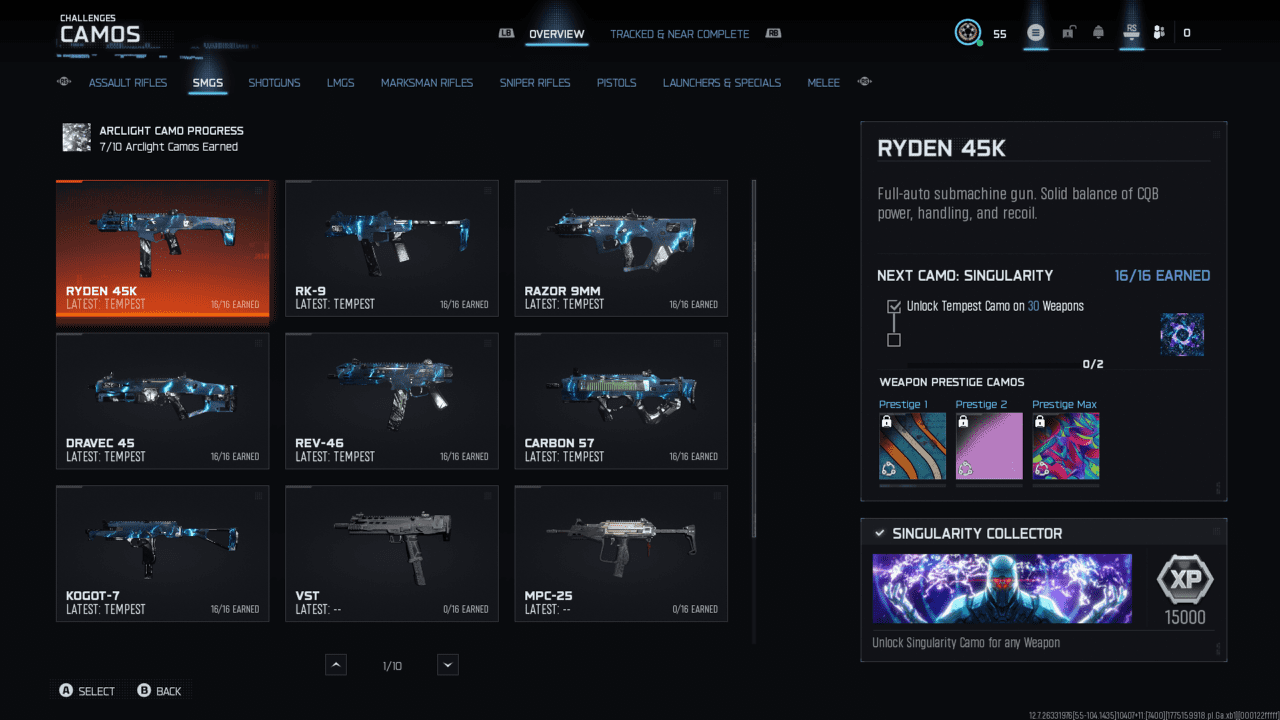Click the checked Unlock Tempest Camo checkbox
The image size is (1280, 720).
[894, 306]
